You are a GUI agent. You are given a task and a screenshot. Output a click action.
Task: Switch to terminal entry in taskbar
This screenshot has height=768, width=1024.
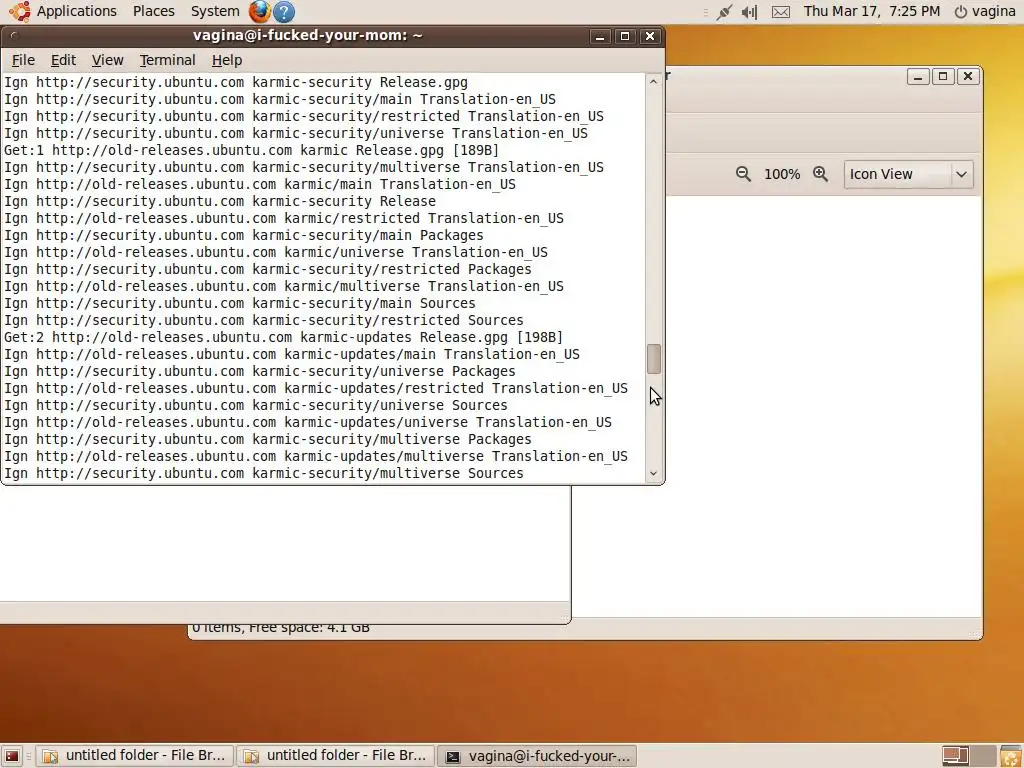(x=537, y=756)
